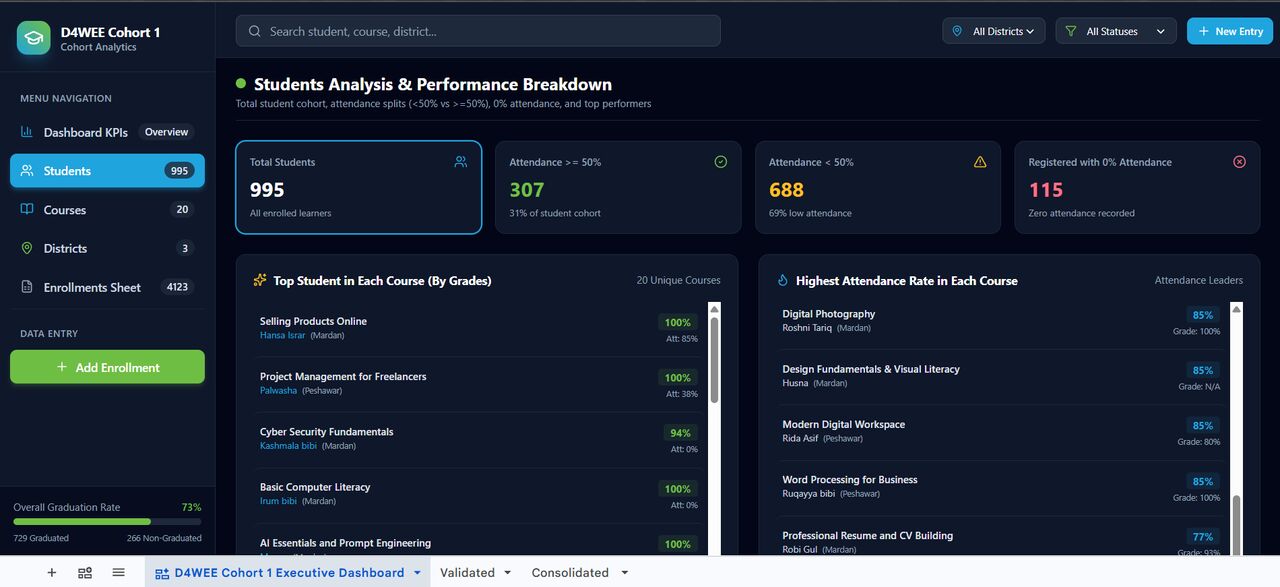Image resolution: width=1280 pixels, height=587 pixels.
Task: Click the sheet views grid icon in bottom bar
Action: (85, 573)
